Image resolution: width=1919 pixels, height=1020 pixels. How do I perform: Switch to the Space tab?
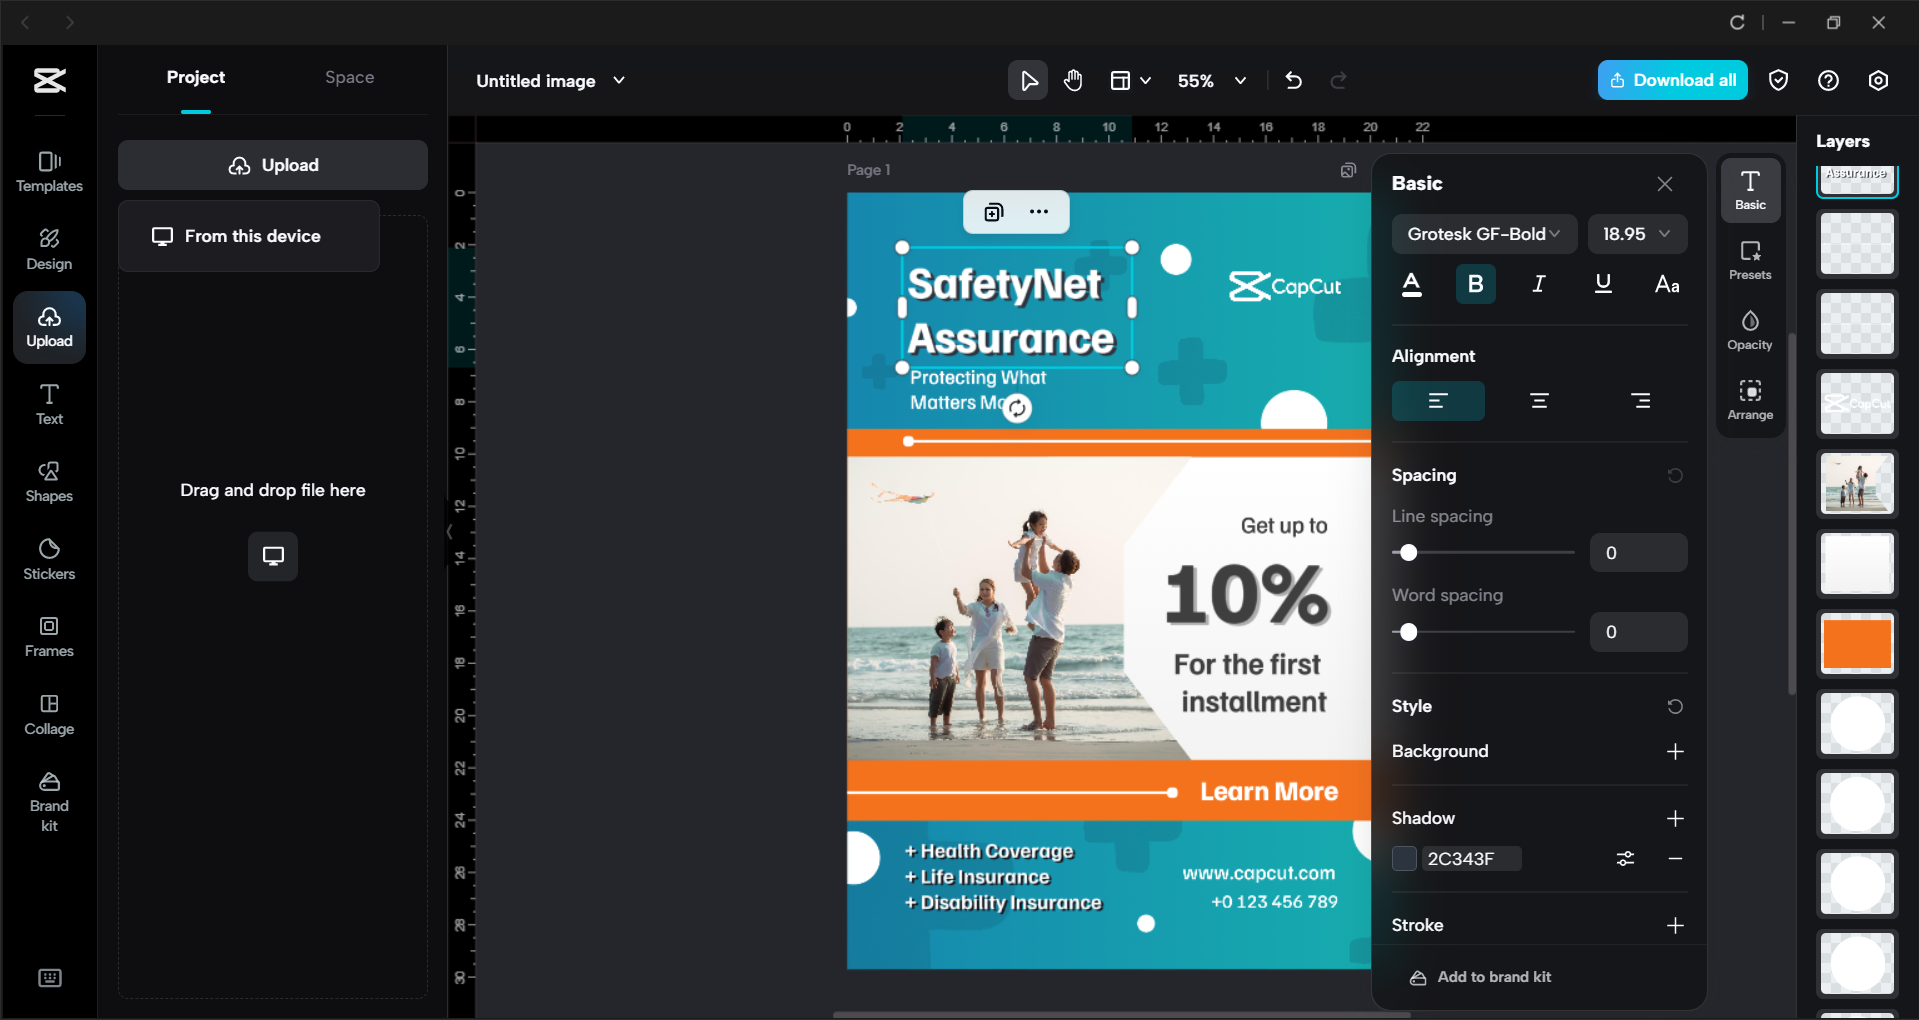348,77
